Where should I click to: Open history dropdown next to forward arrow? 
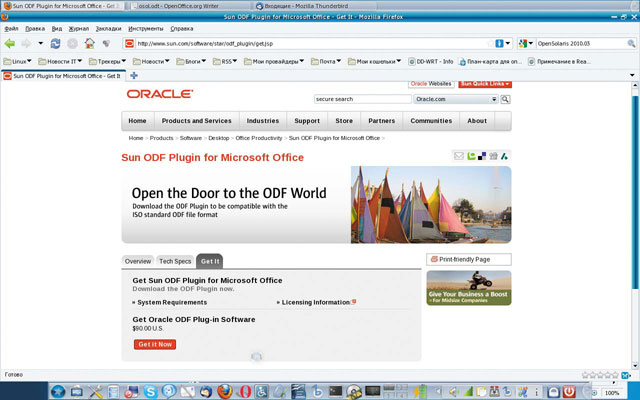(40, 43)
